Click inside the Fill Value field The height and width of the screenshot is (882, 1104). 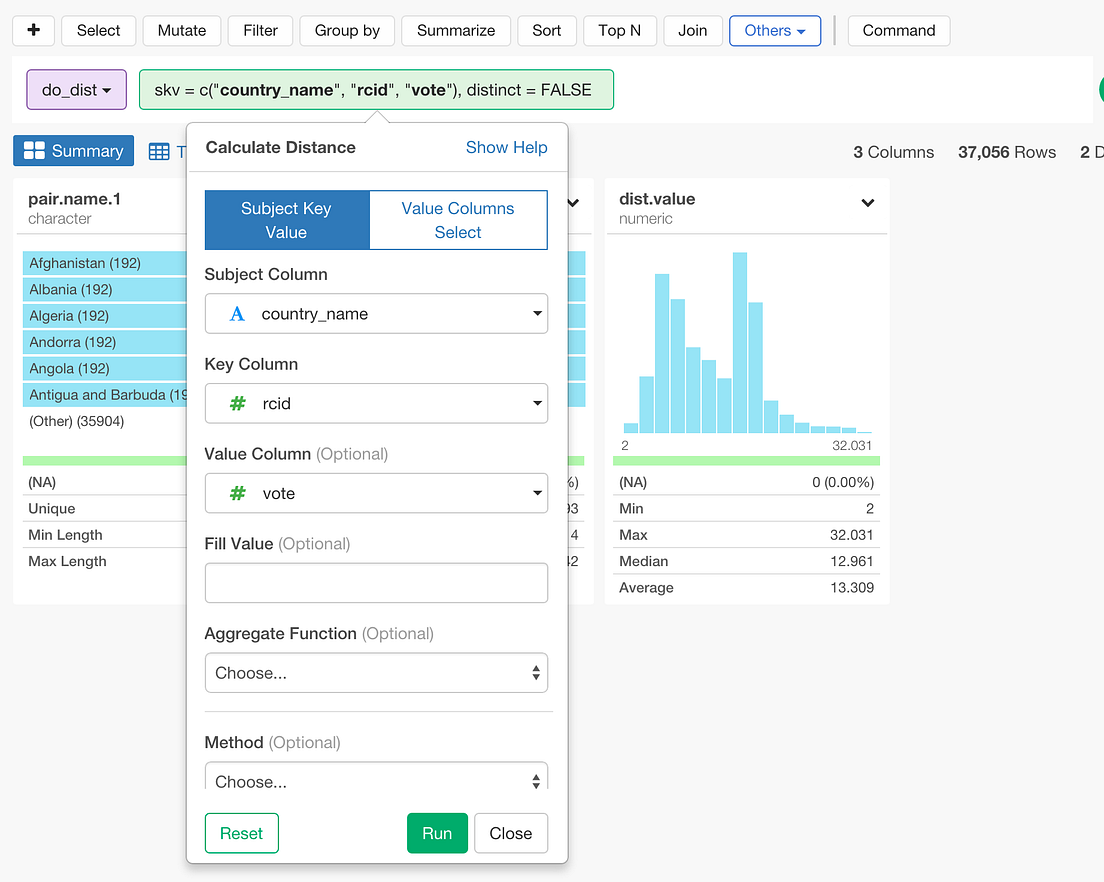coord(376,582)
